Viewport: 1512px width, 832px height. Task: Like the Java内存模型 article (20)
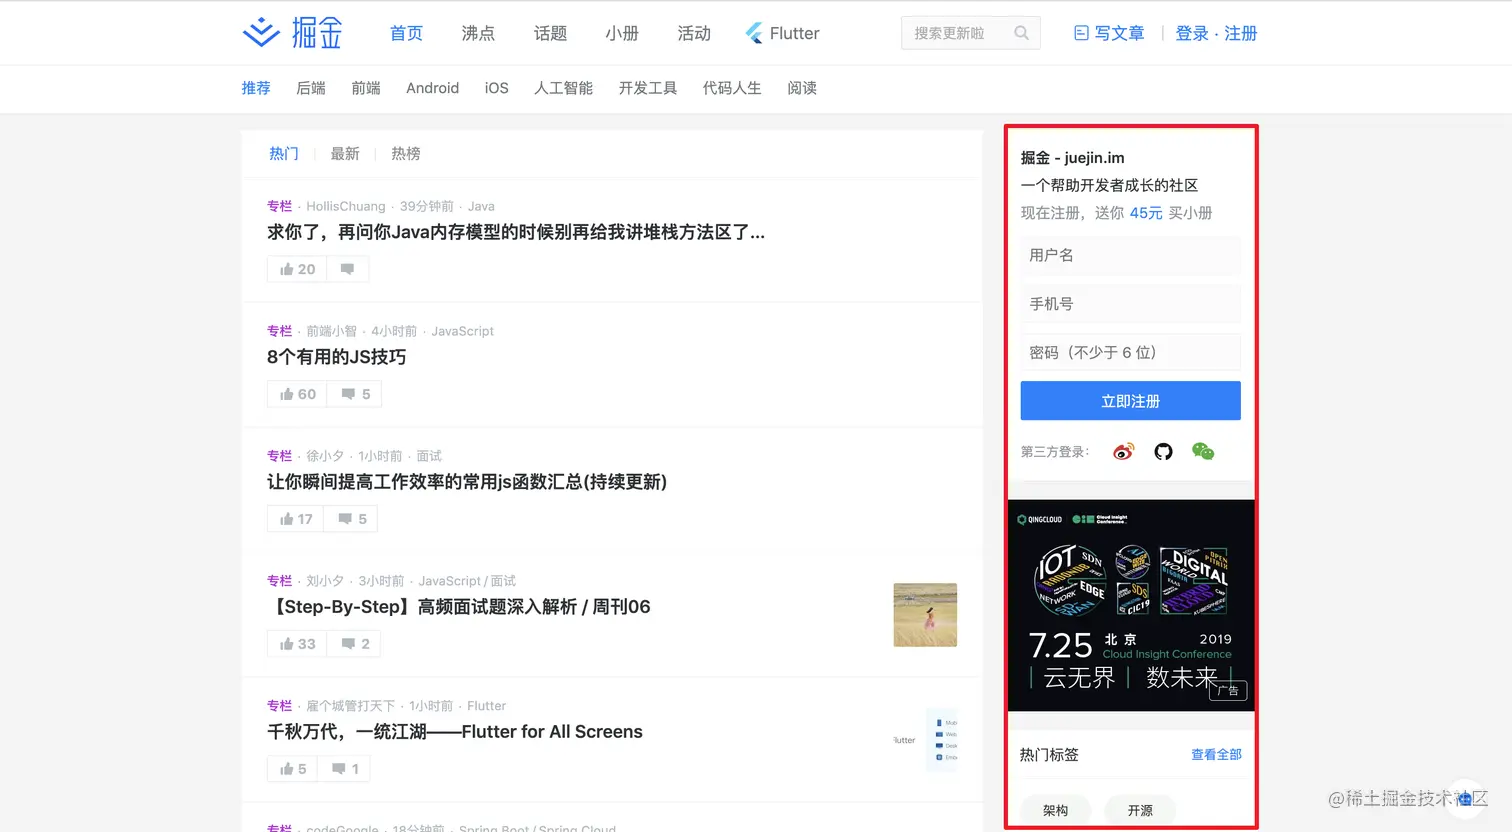click(297, 269)
